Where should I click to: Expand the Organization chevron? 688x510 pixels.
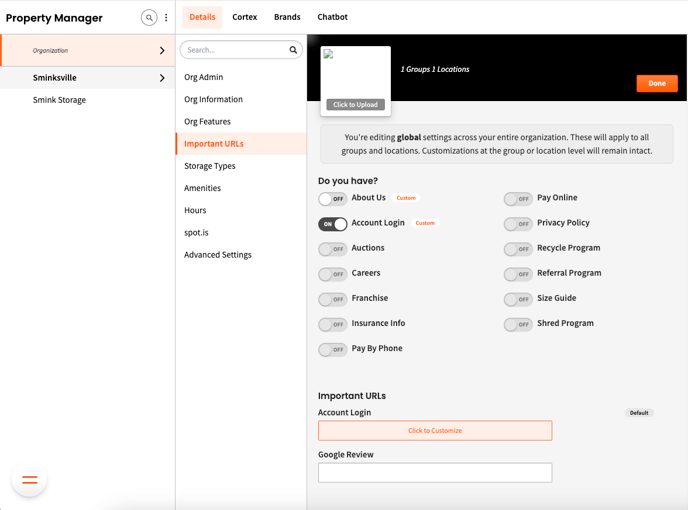point(162,50)
